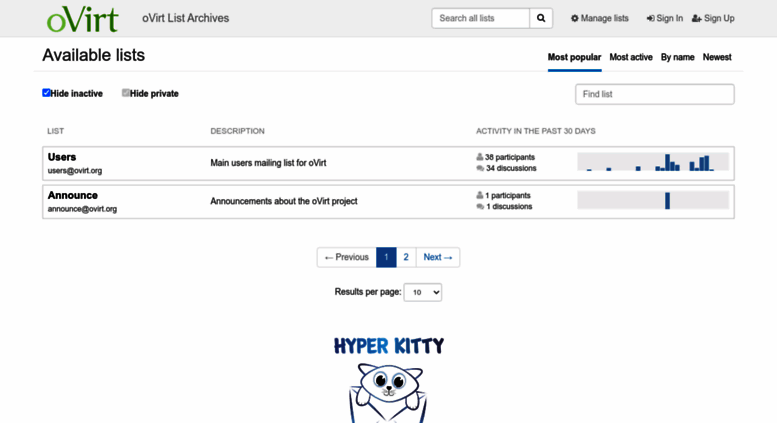Click the Sign In link

click(x=665, y=18)
